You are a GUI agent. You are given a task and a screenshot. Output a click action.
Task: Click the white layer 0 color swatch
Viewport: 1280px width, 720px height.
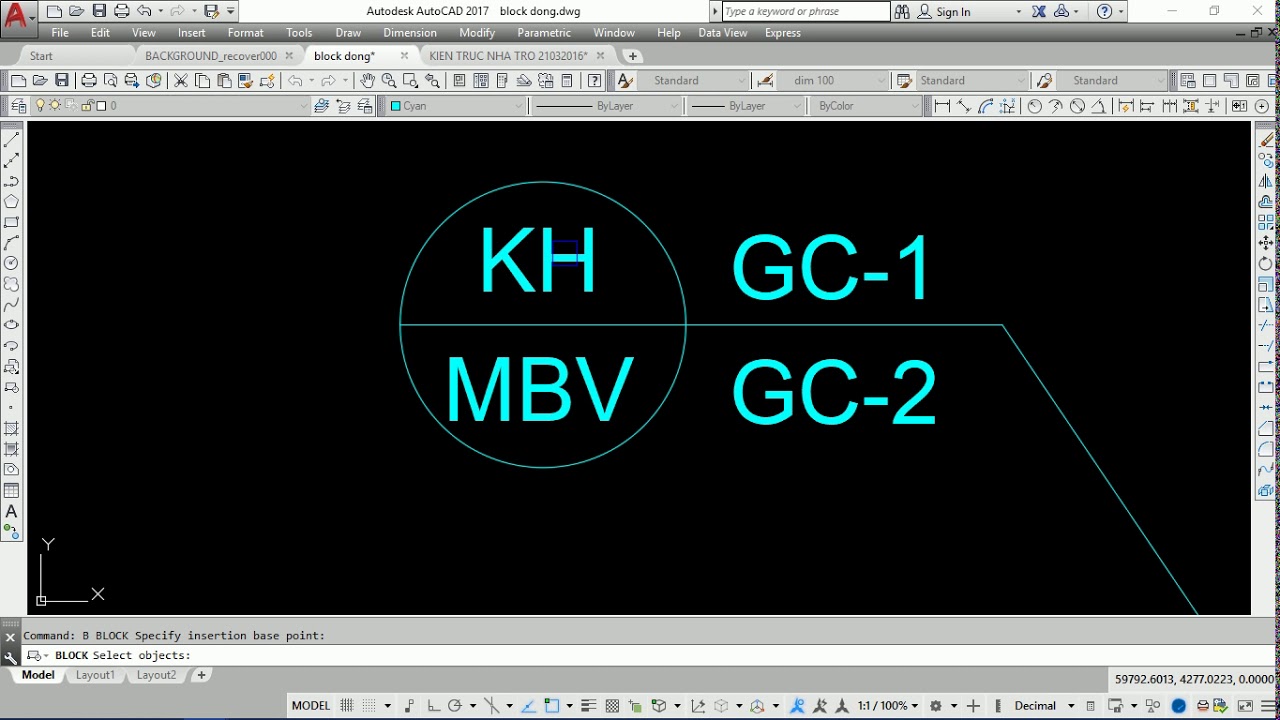pyautogui.click(x=100, y=105)
